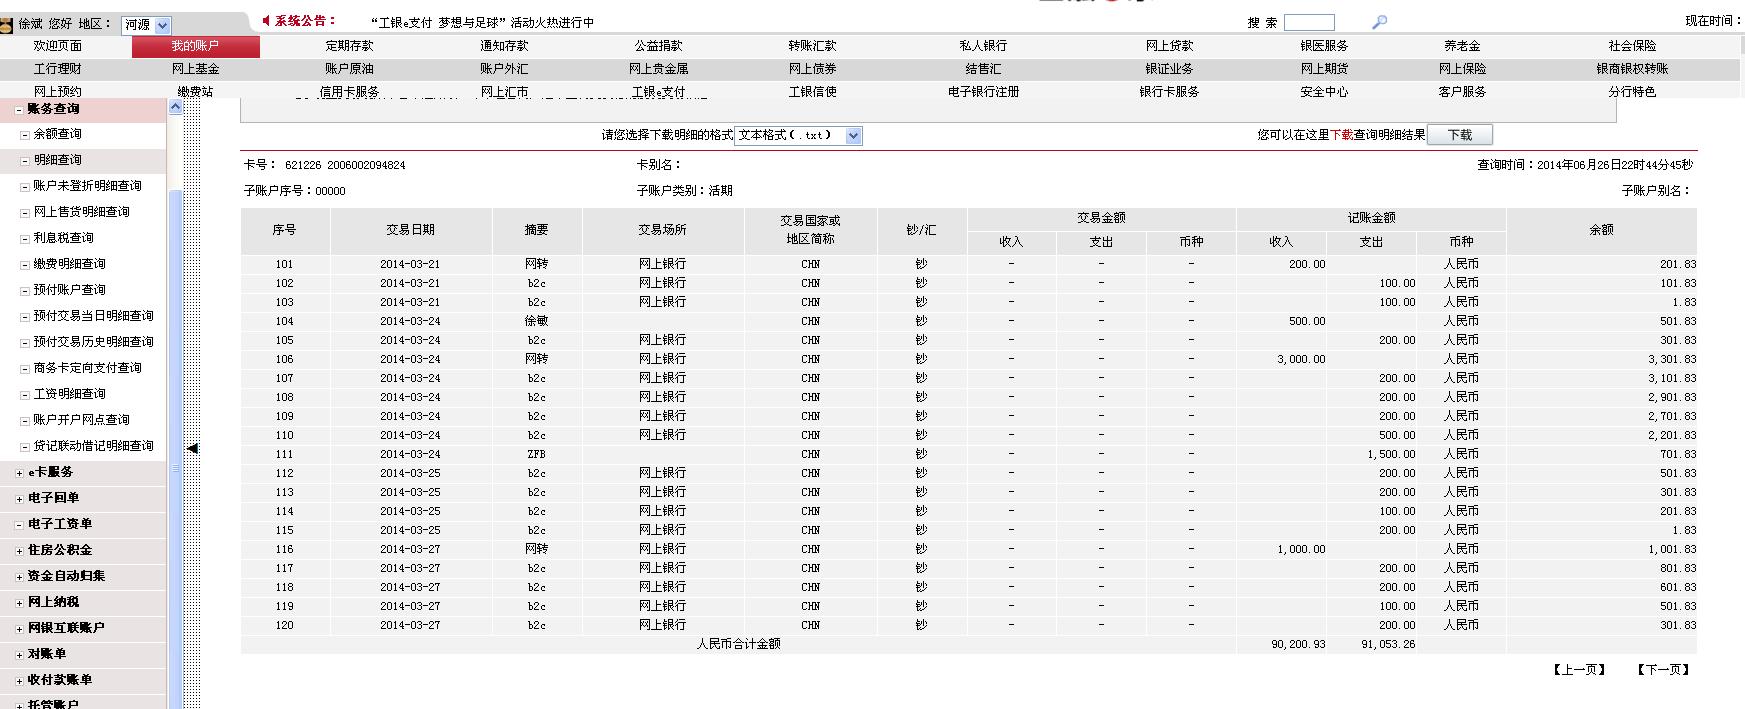Expand the 网银互联账户 section
The image size is (1745, 709).
click(20, 628)
